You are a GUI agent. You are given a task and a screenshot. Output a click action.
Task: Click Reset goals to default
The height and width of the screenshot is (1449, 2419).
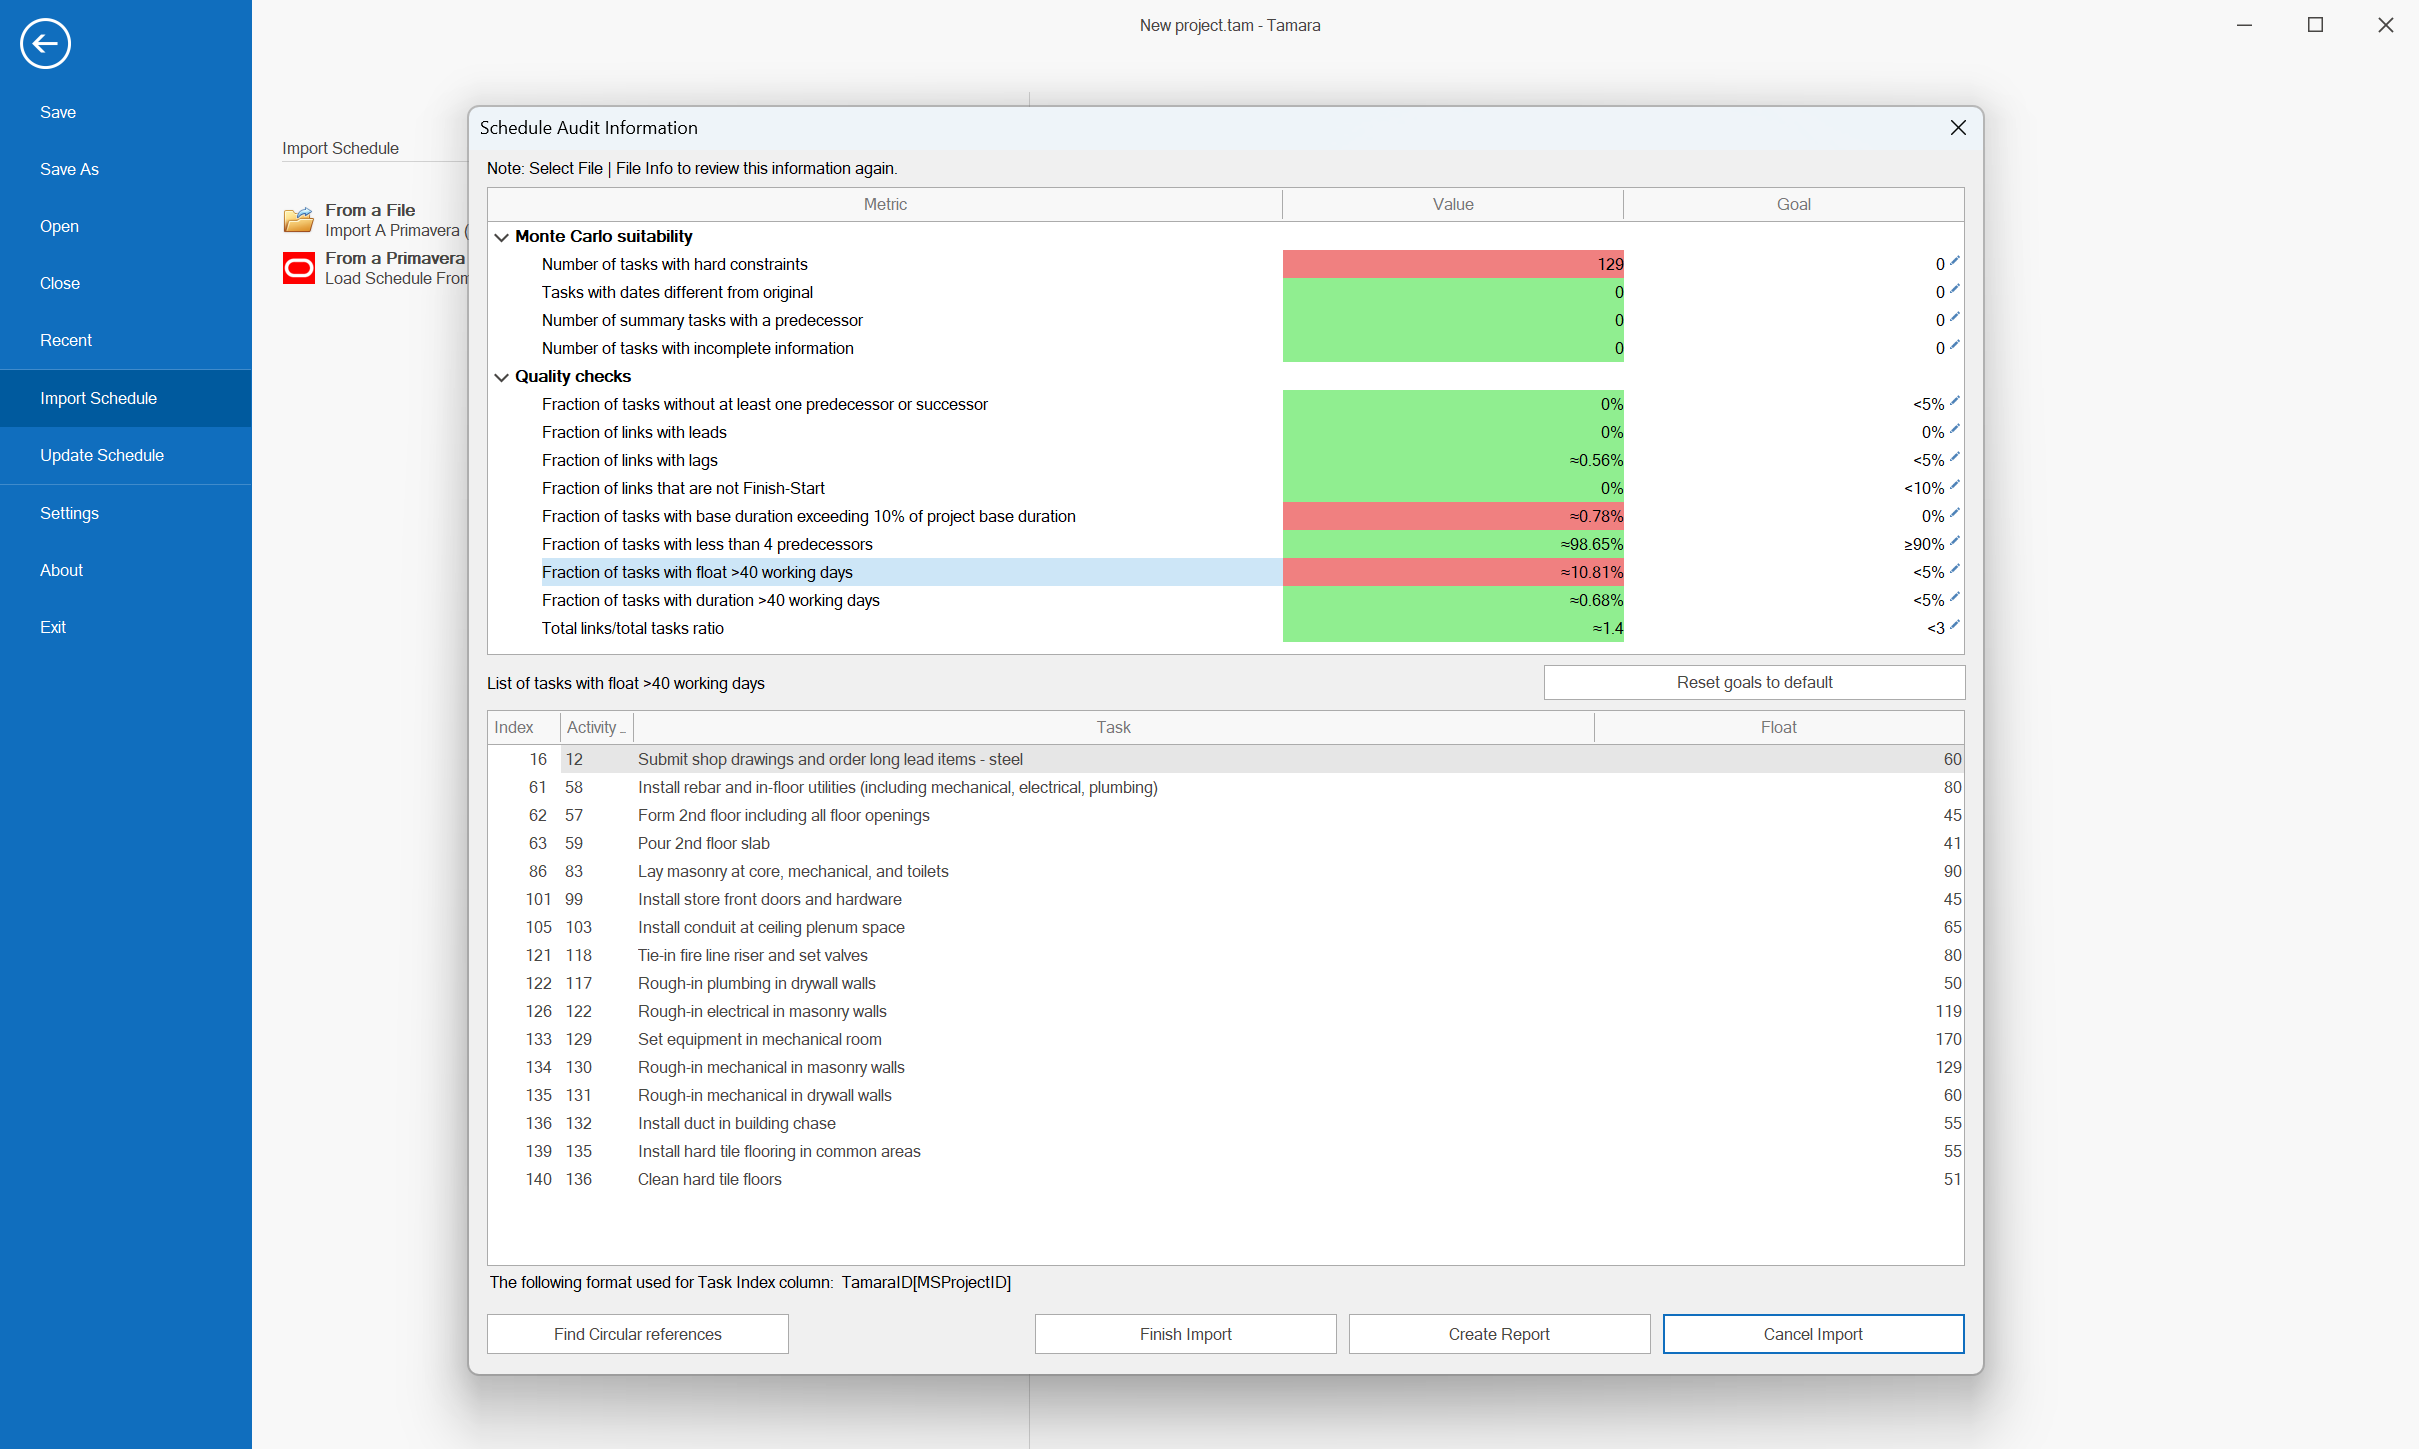click(1753, 682)
